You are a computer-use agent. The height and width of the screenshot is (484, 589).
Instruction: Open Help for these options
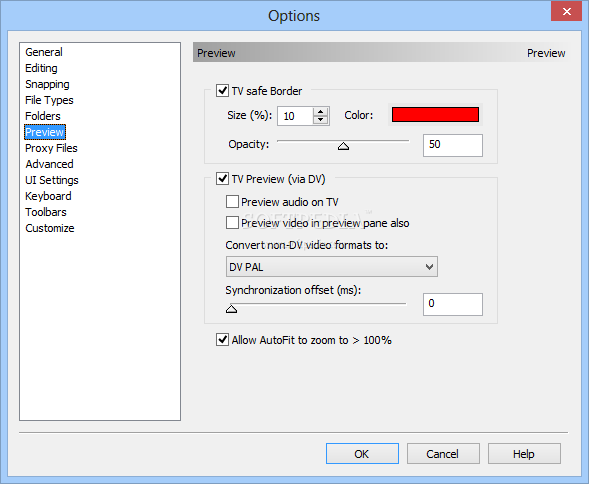[524, 454]
